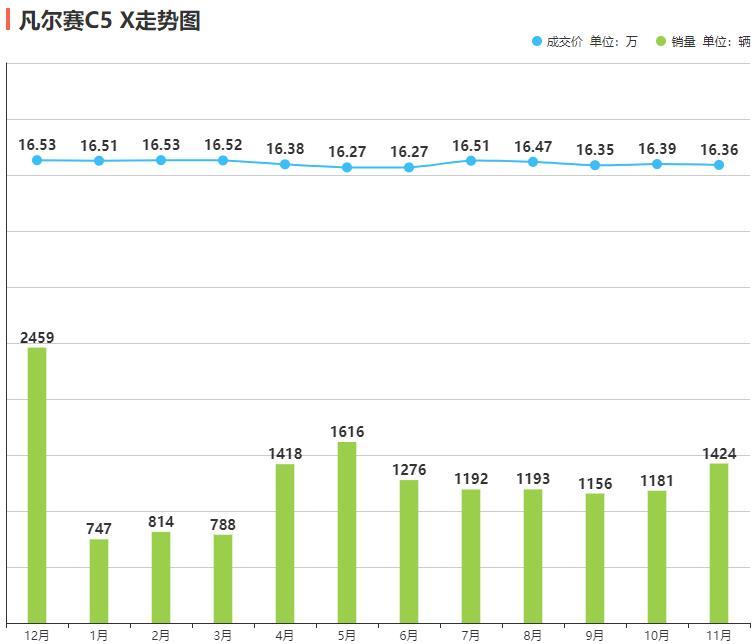
Task: Click the 747 value label
Action: [x=99, y=529]
